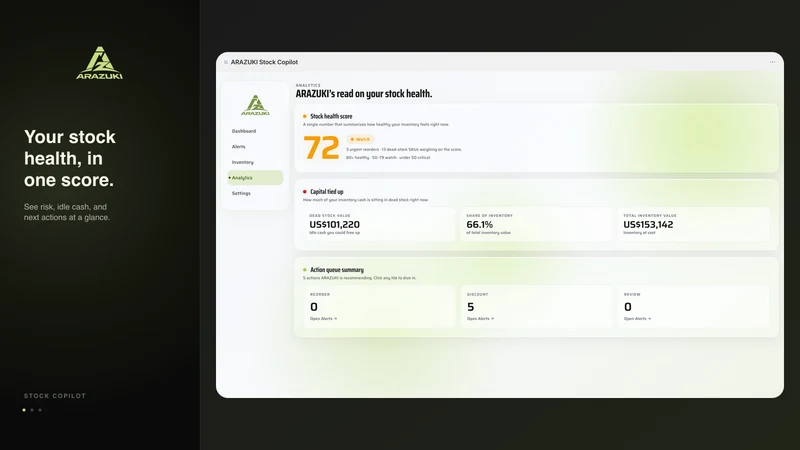Click the stock health score 72
Screen dimensions: 800x450
(x=321, y=148)
